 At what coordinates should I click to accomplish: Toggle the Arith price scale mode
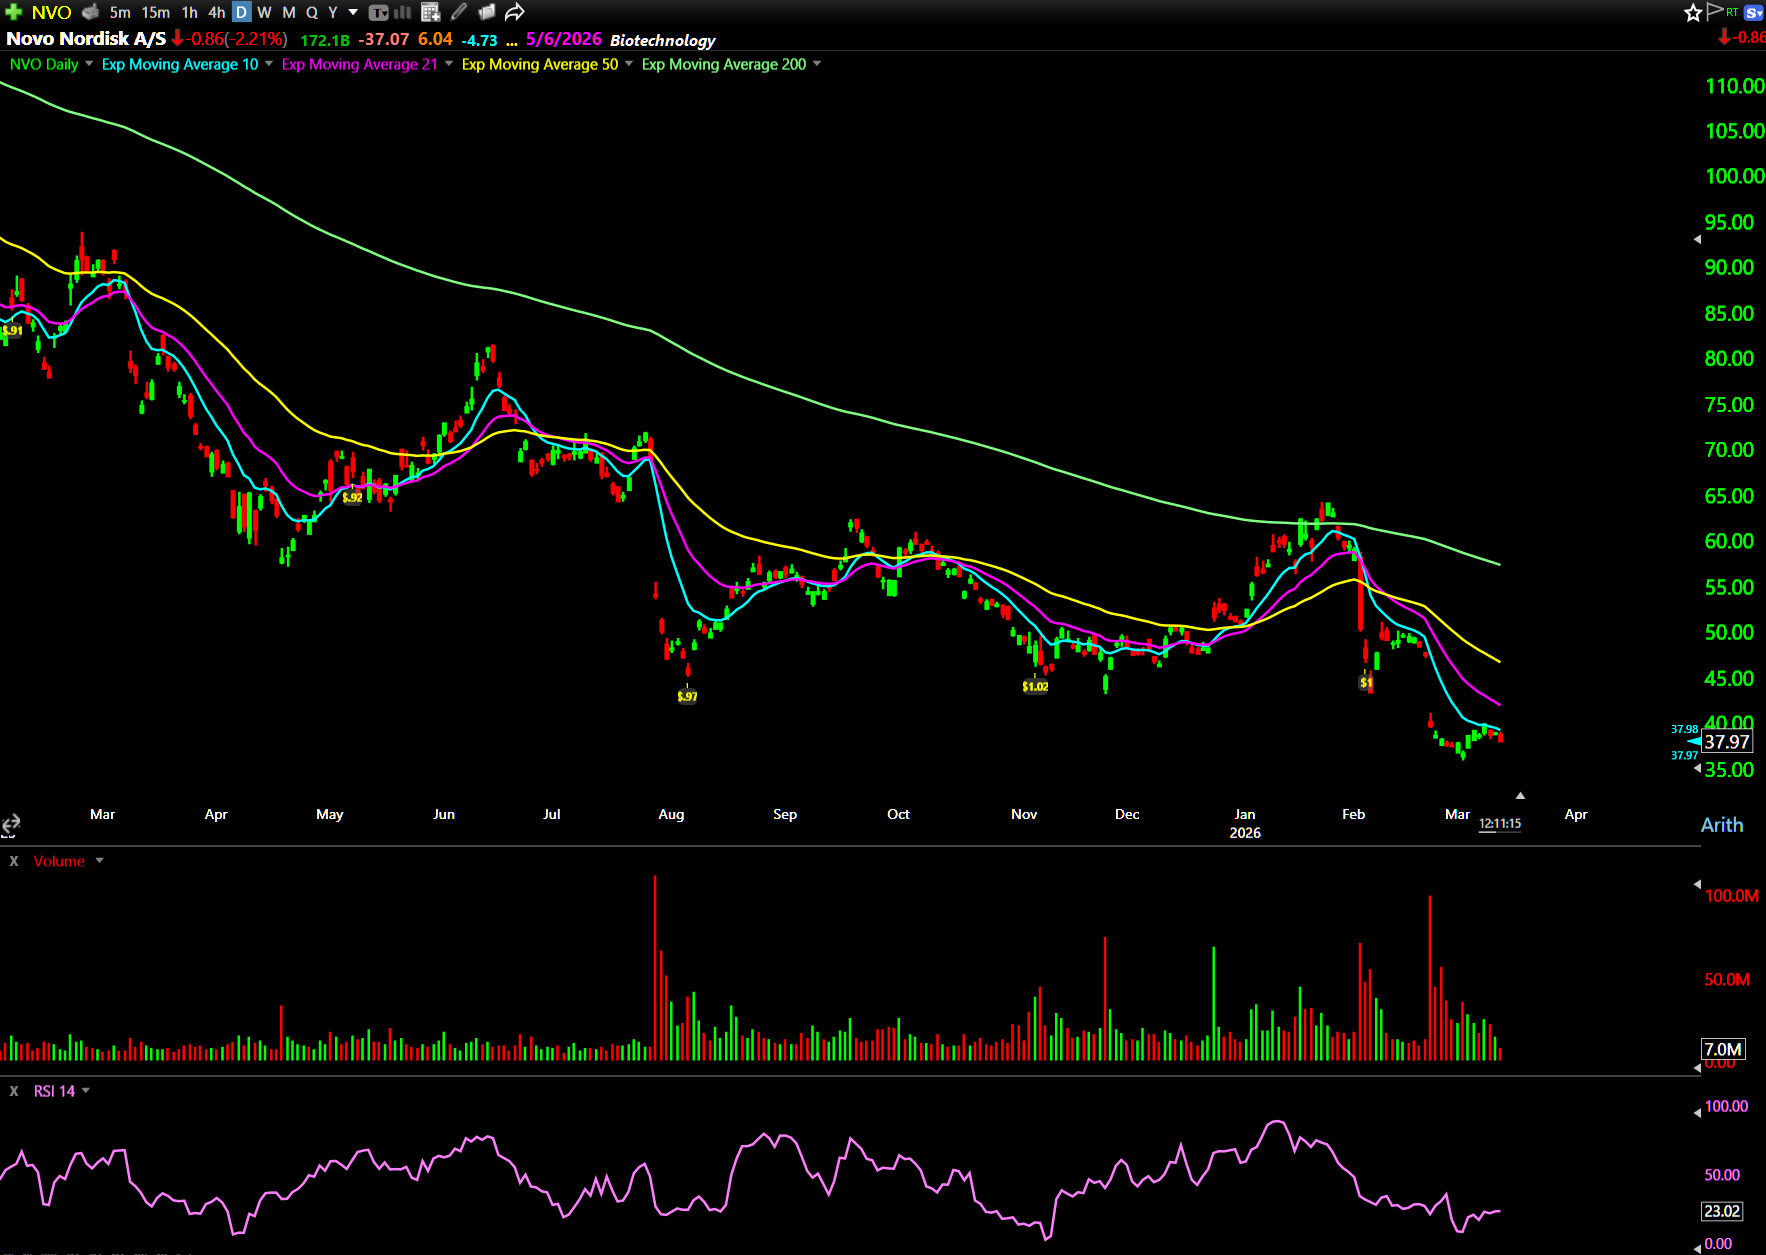point(1721,825)
